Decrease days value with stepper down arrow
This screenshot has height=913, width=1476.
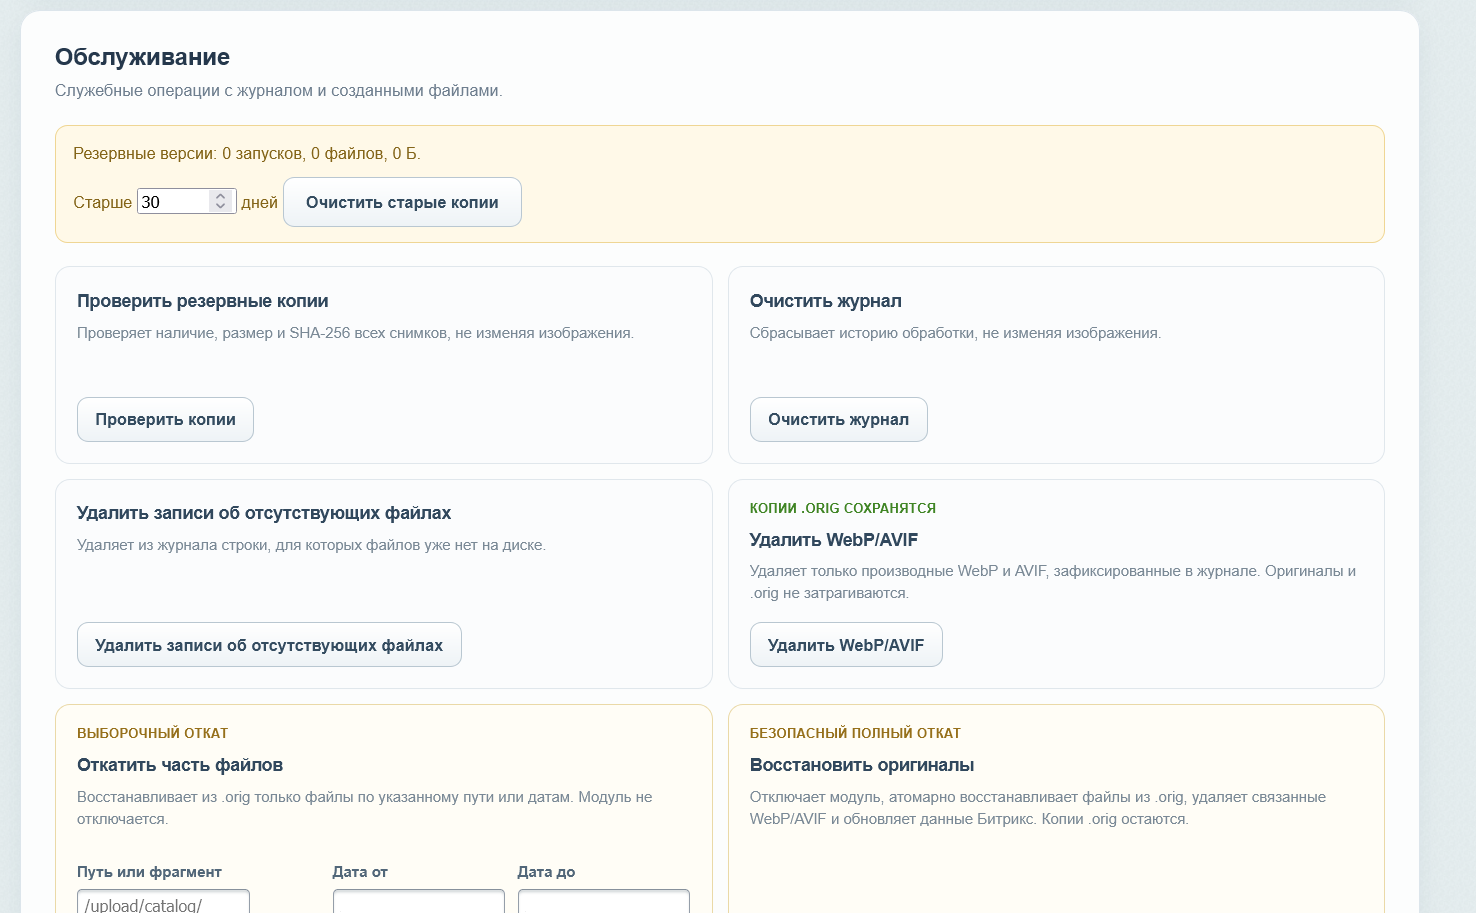(221, 207)
